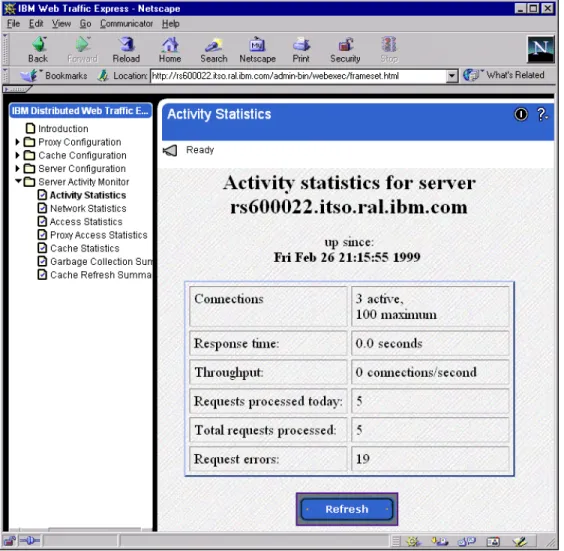The image size is (564, 551).
Task: Open Garbage Collection Summary
Action: [101, 261]
